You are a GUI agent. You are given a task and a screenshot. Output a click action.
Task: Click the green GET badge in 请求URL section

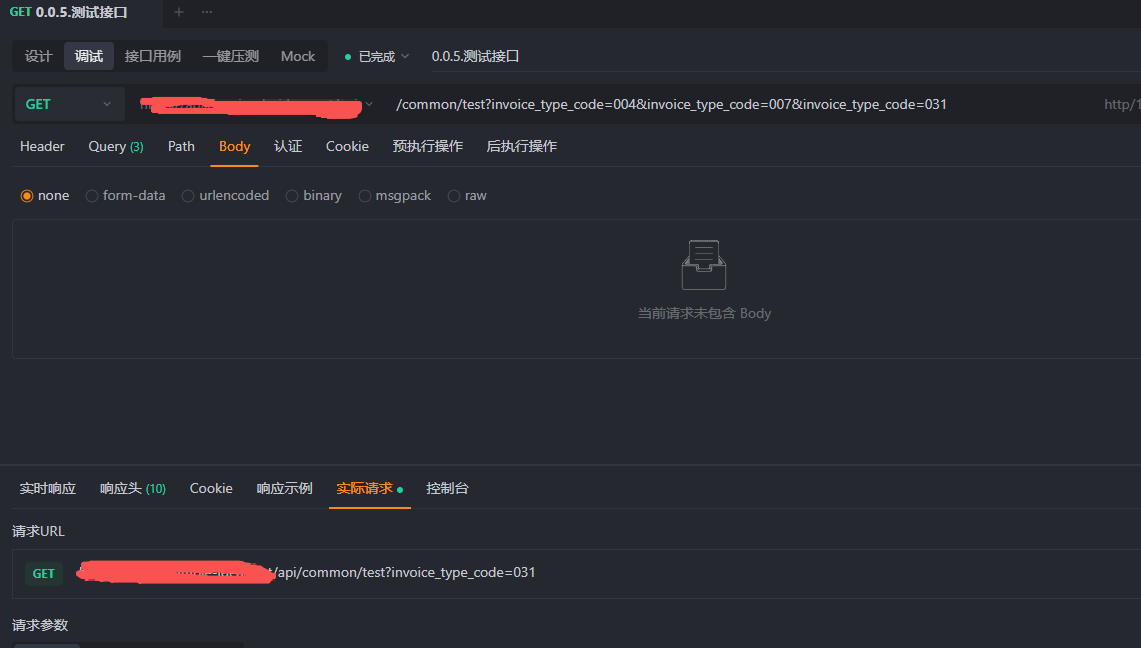pos(43,573)
